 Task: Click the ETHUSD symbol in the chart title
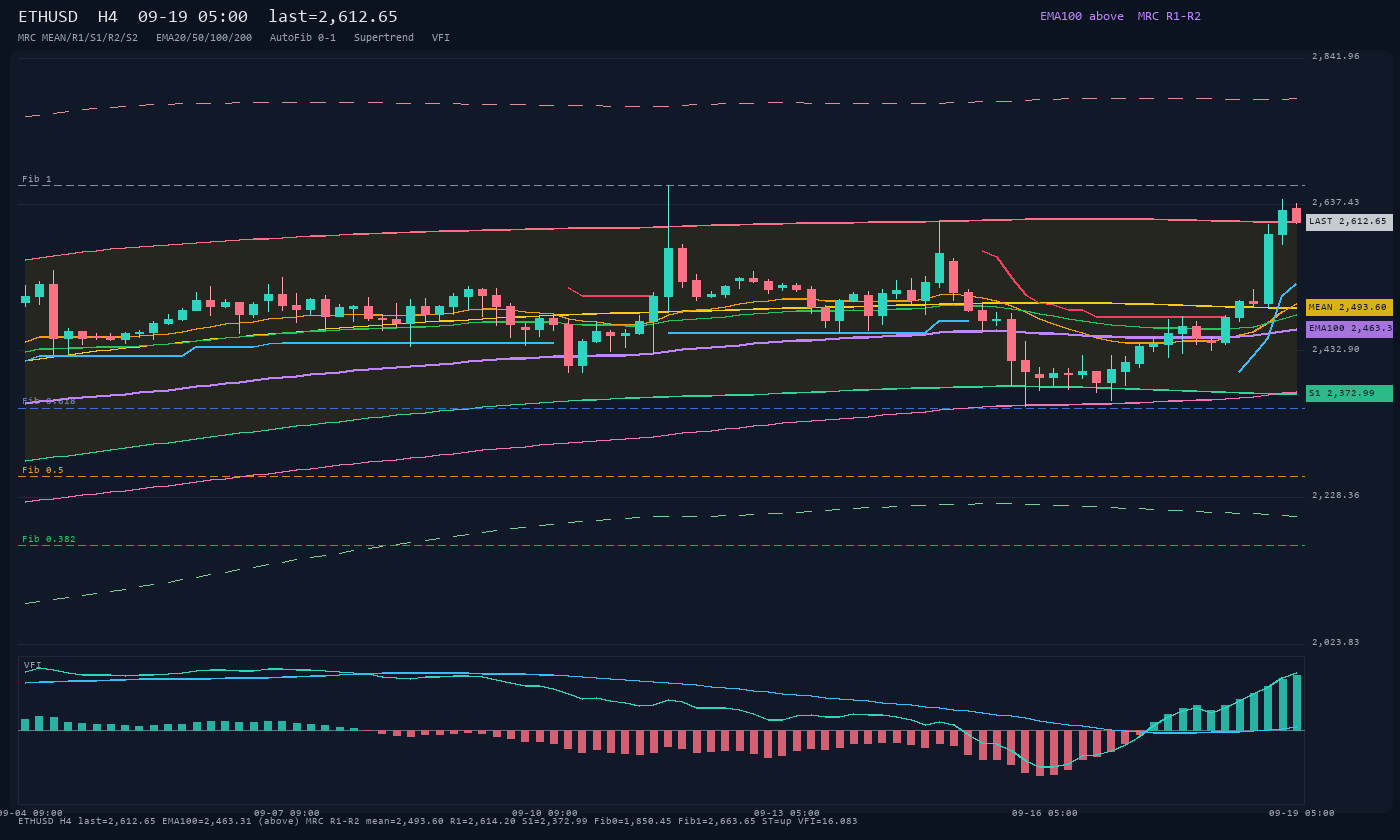click(x=48, y=17)
